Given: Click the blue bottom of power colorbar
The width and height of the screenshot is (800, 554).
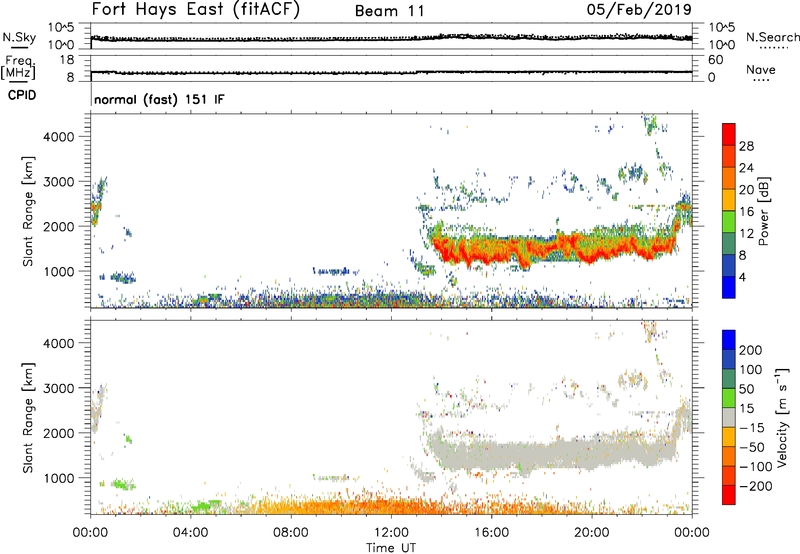Looking at the screenshot, I should [729, 287].
